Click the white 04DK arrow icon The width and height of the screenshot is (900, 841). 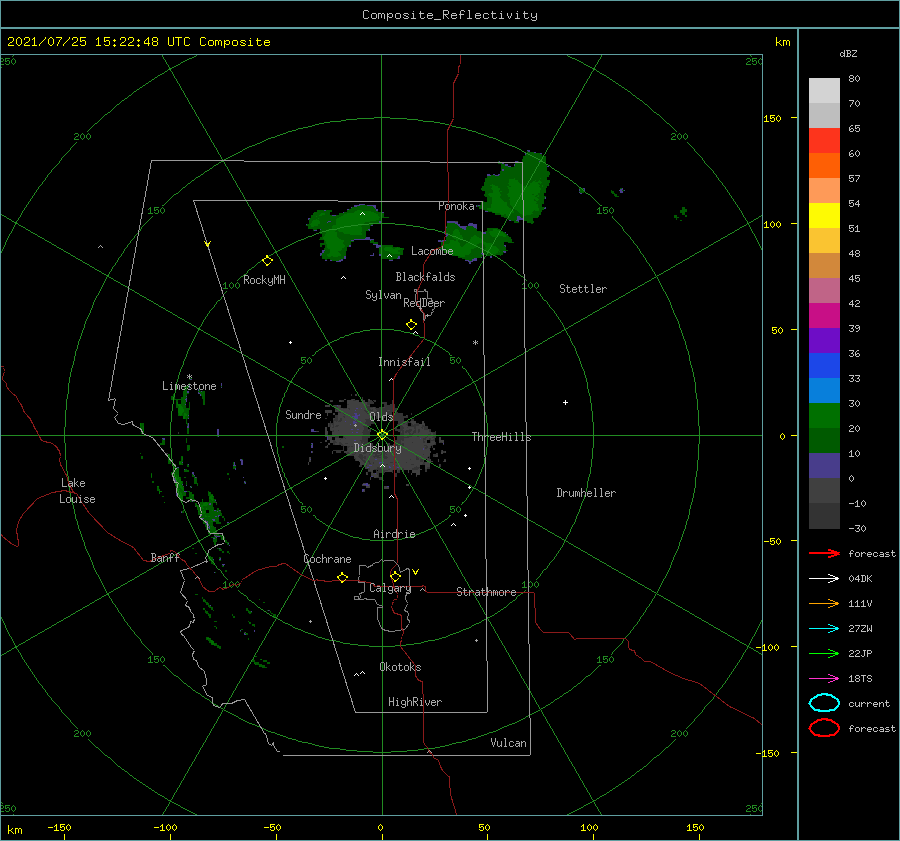824,578
